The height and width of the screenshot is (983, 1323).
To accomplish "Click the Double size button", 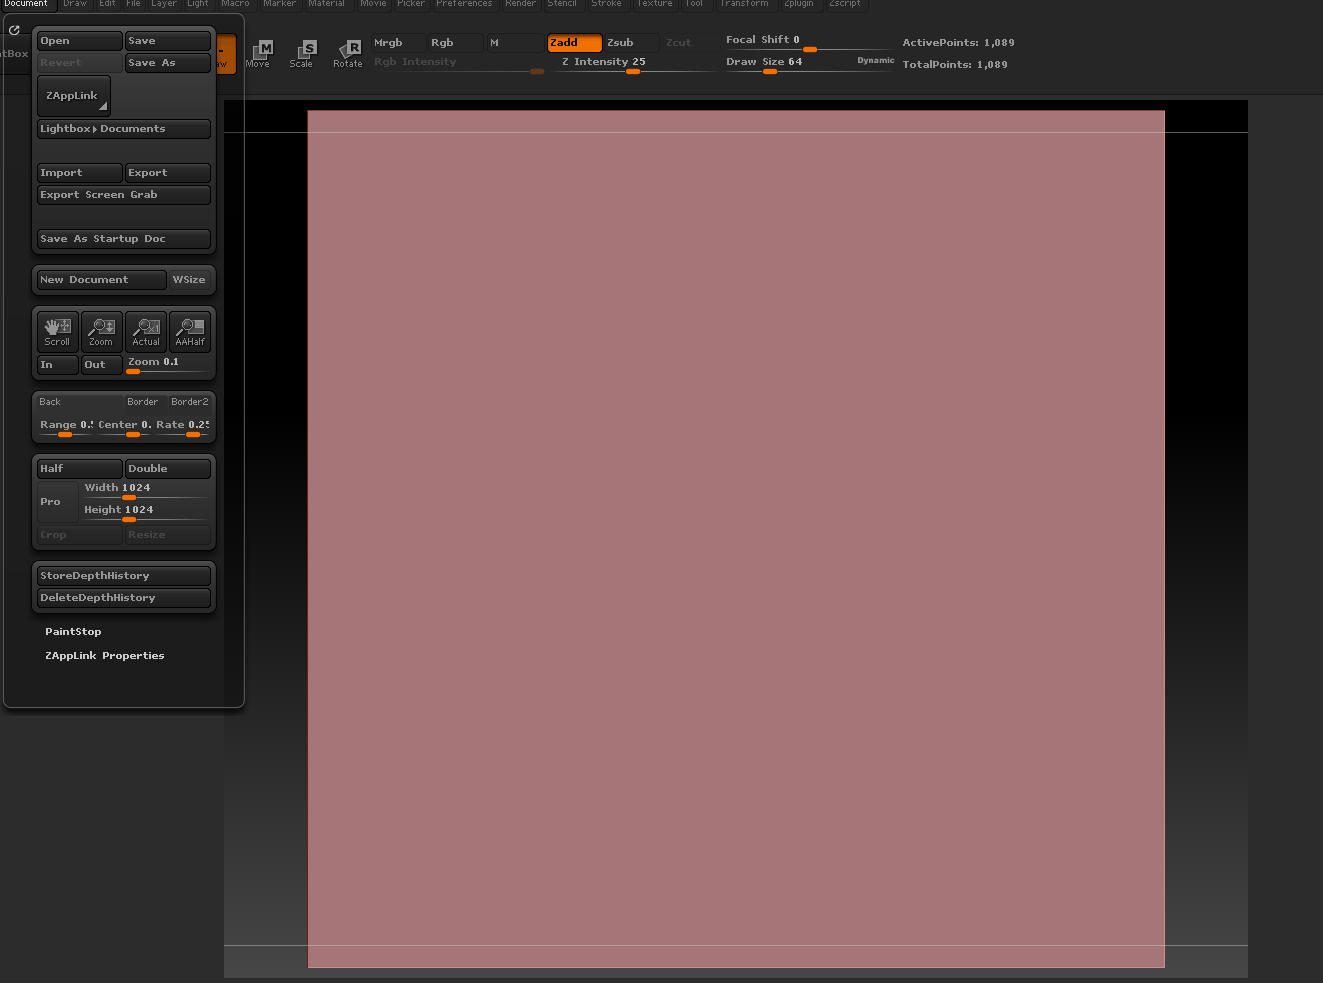I will (168, 469).
